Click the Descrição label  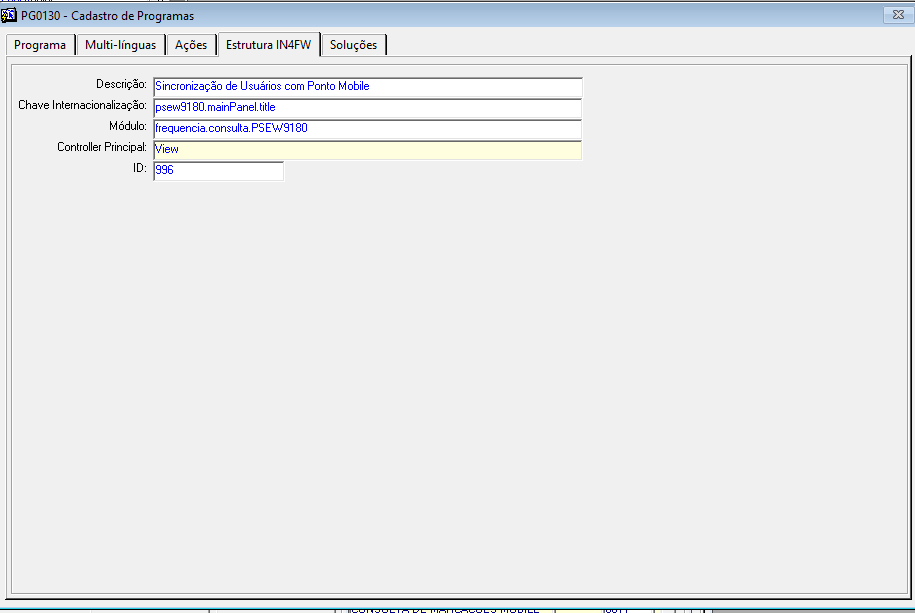[x=121, y=84]
